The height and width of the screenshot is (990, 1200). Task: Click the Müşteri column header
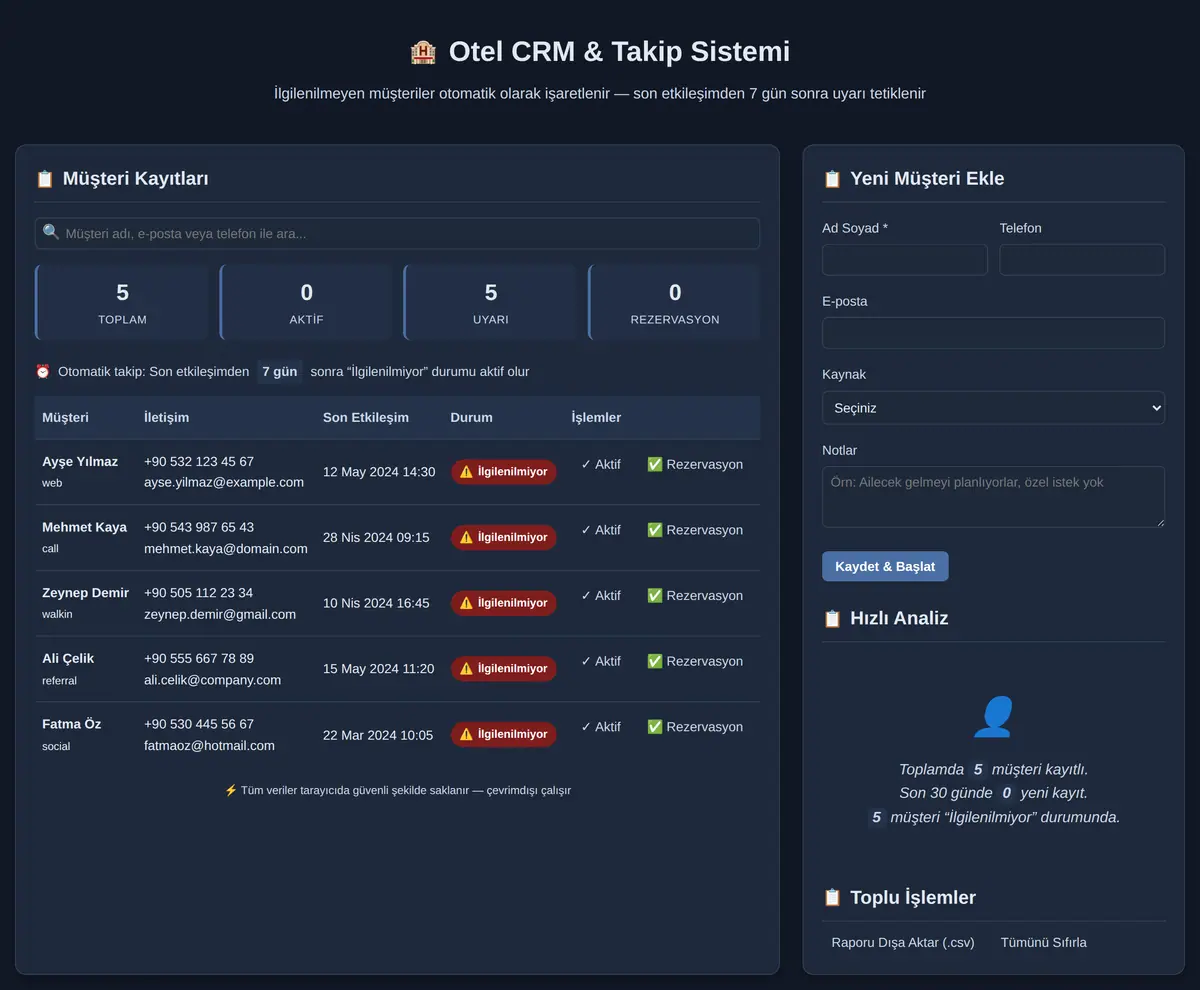click(x=65, y=418)
